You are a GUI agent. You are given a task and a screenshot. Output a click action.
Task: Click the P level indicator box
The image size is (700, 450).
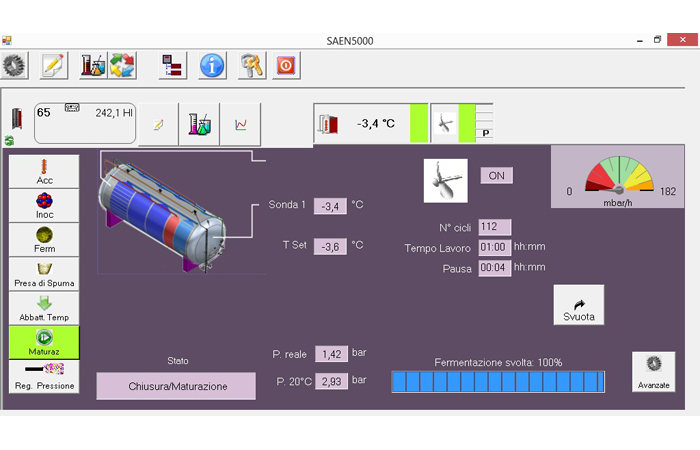(x=485, y=133)
